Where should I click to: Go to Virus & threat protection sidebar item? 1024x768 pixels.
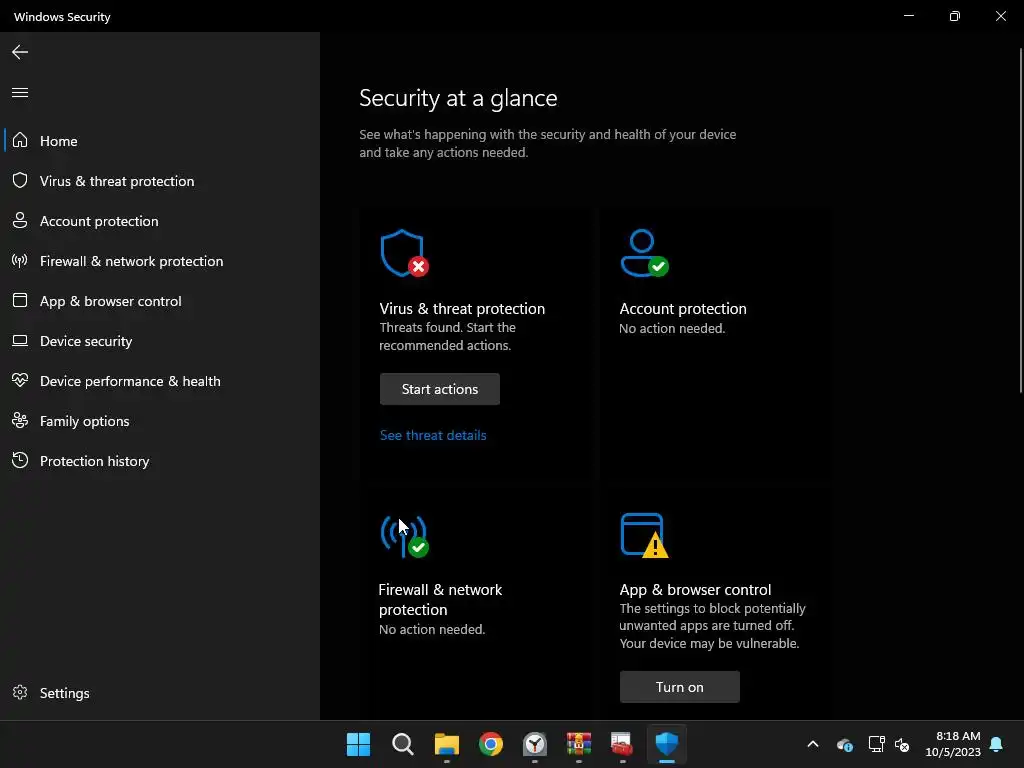click(x=160, y=181)
